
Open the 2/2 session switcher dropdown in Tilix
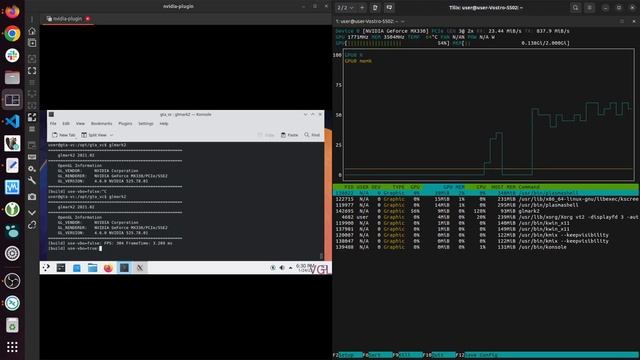[x=345, y=7]
